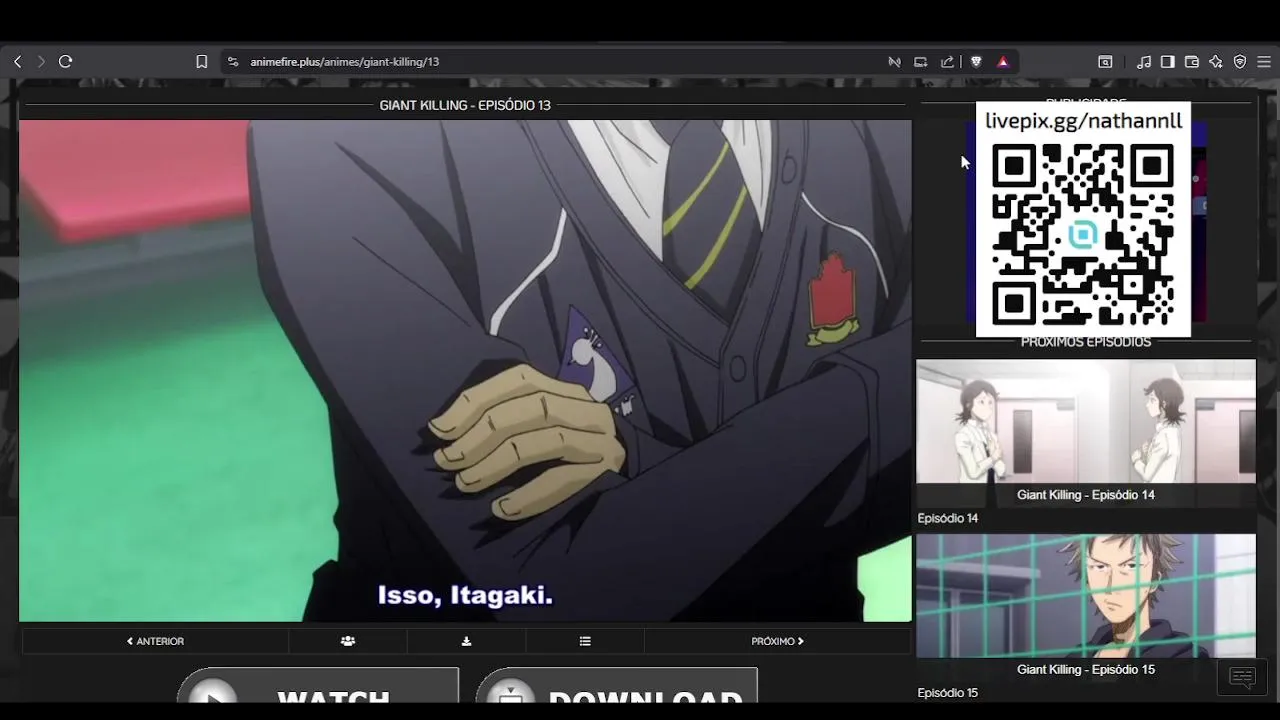Click the install-app screen icon in address bar

(921, 62)
